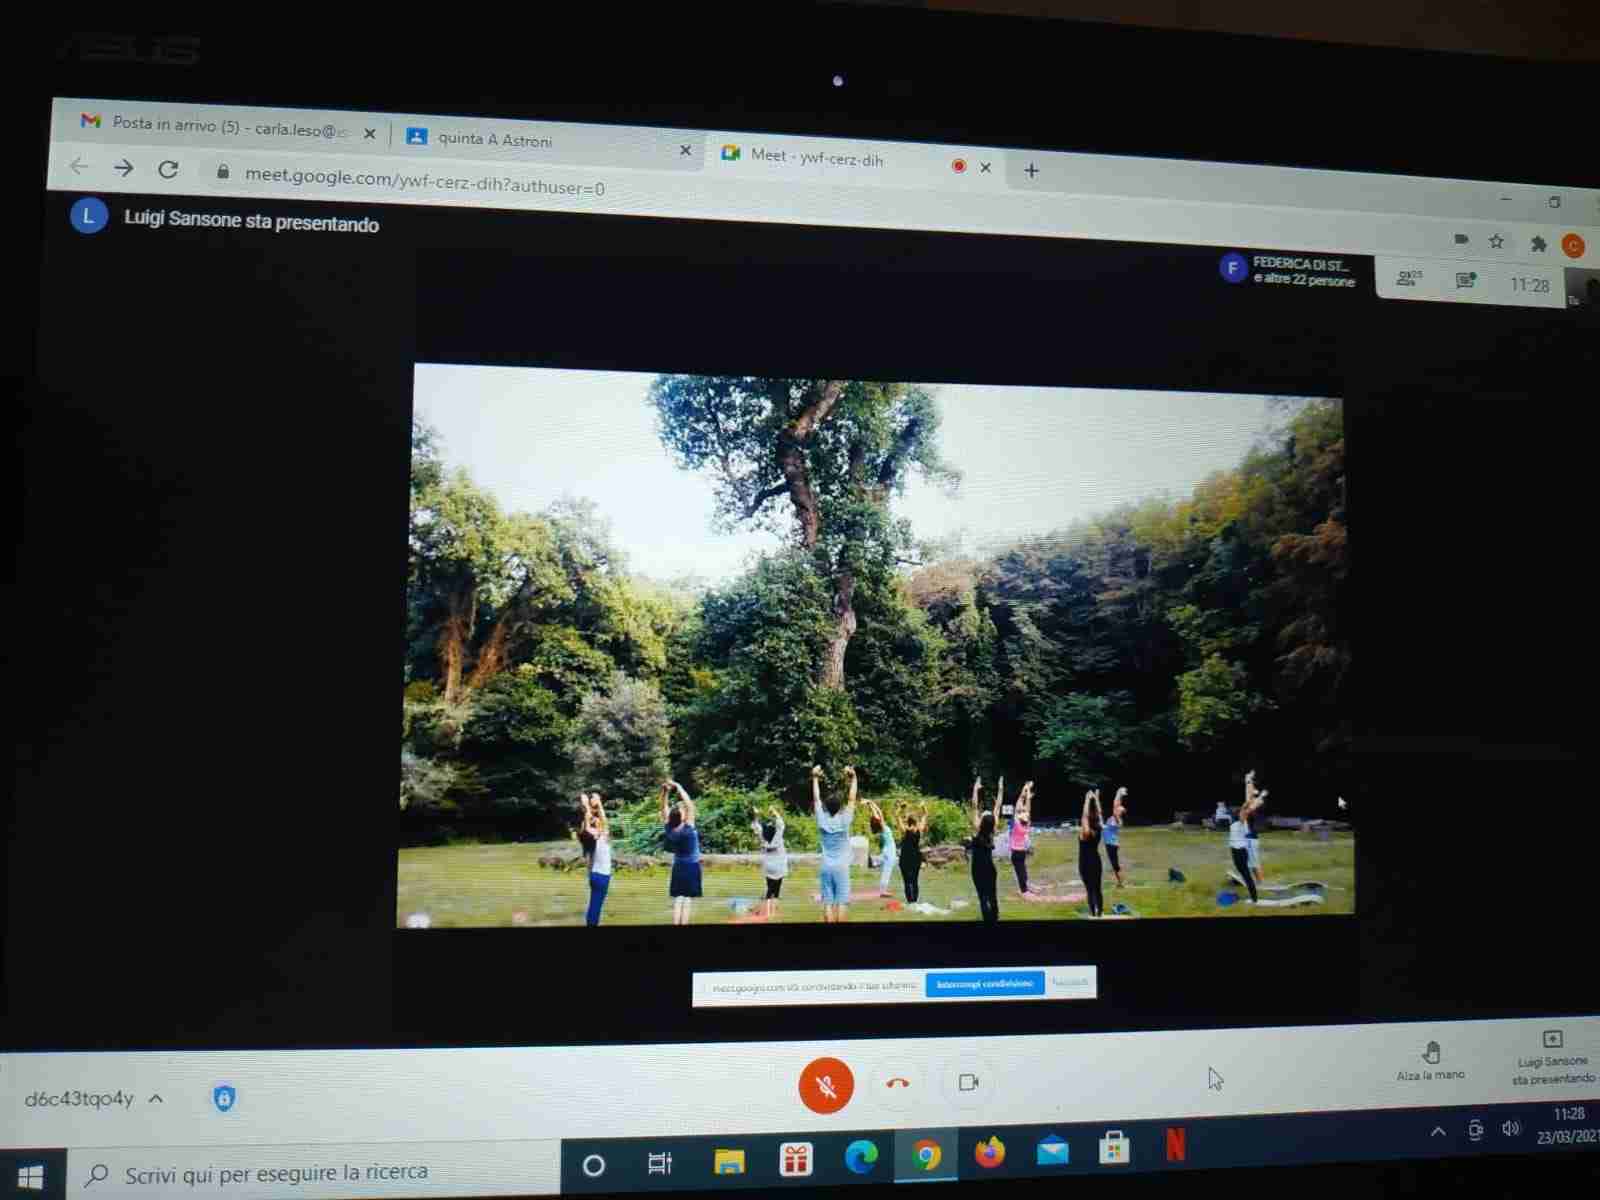
Task: Open the Chrome profile avatar
Action: click(x=1573, y=245)
